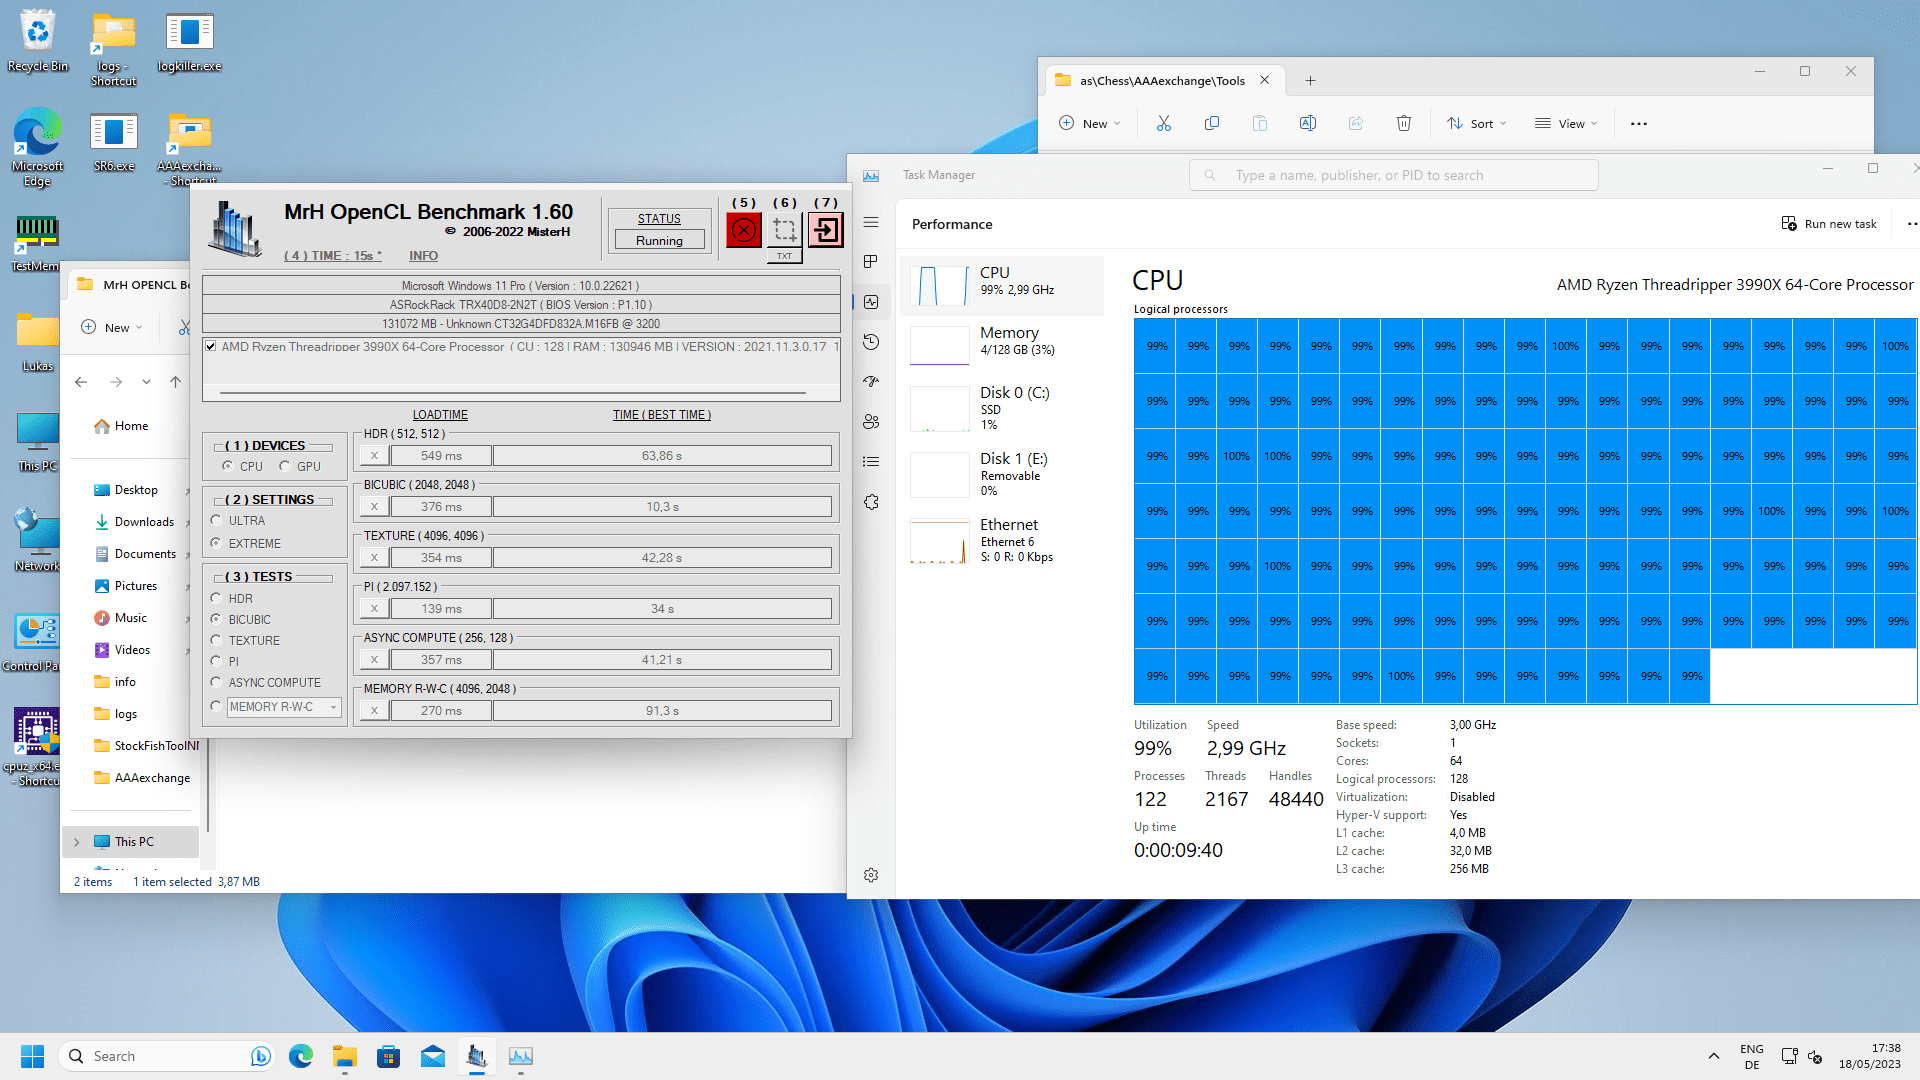Select the CPU performance item
The image size is (1920, 1080).
pyautogui.click(x=1003, y=286)
